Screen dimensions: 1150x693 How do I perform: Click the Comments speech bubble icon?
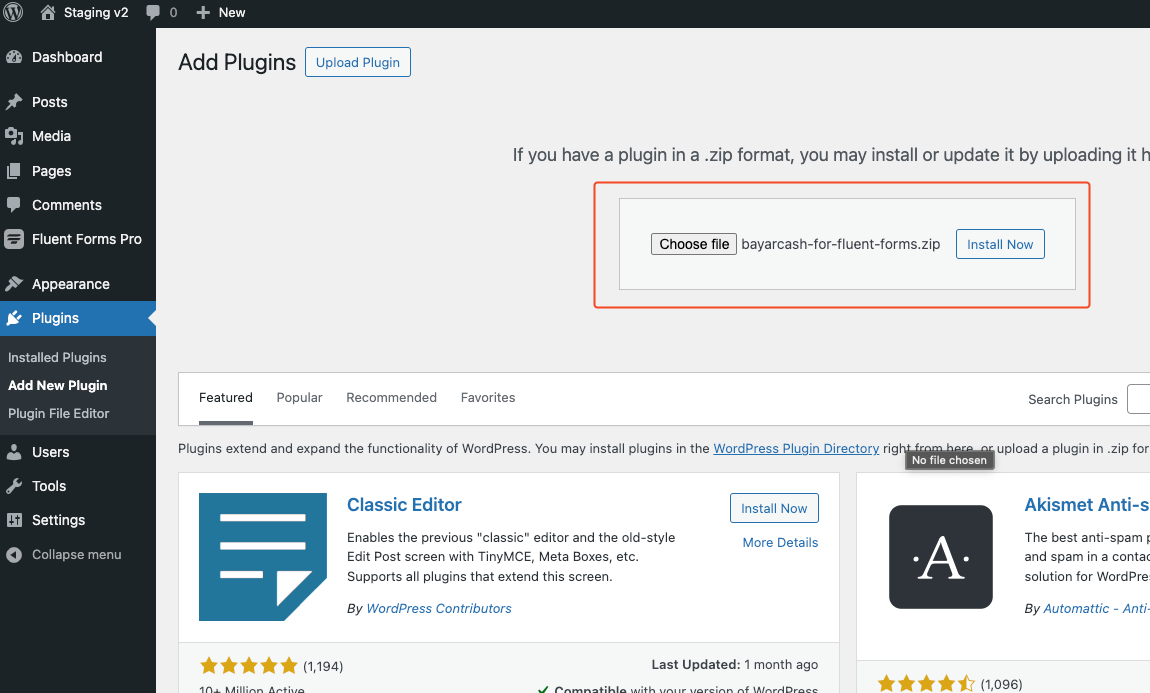click(x=16, y=204)
